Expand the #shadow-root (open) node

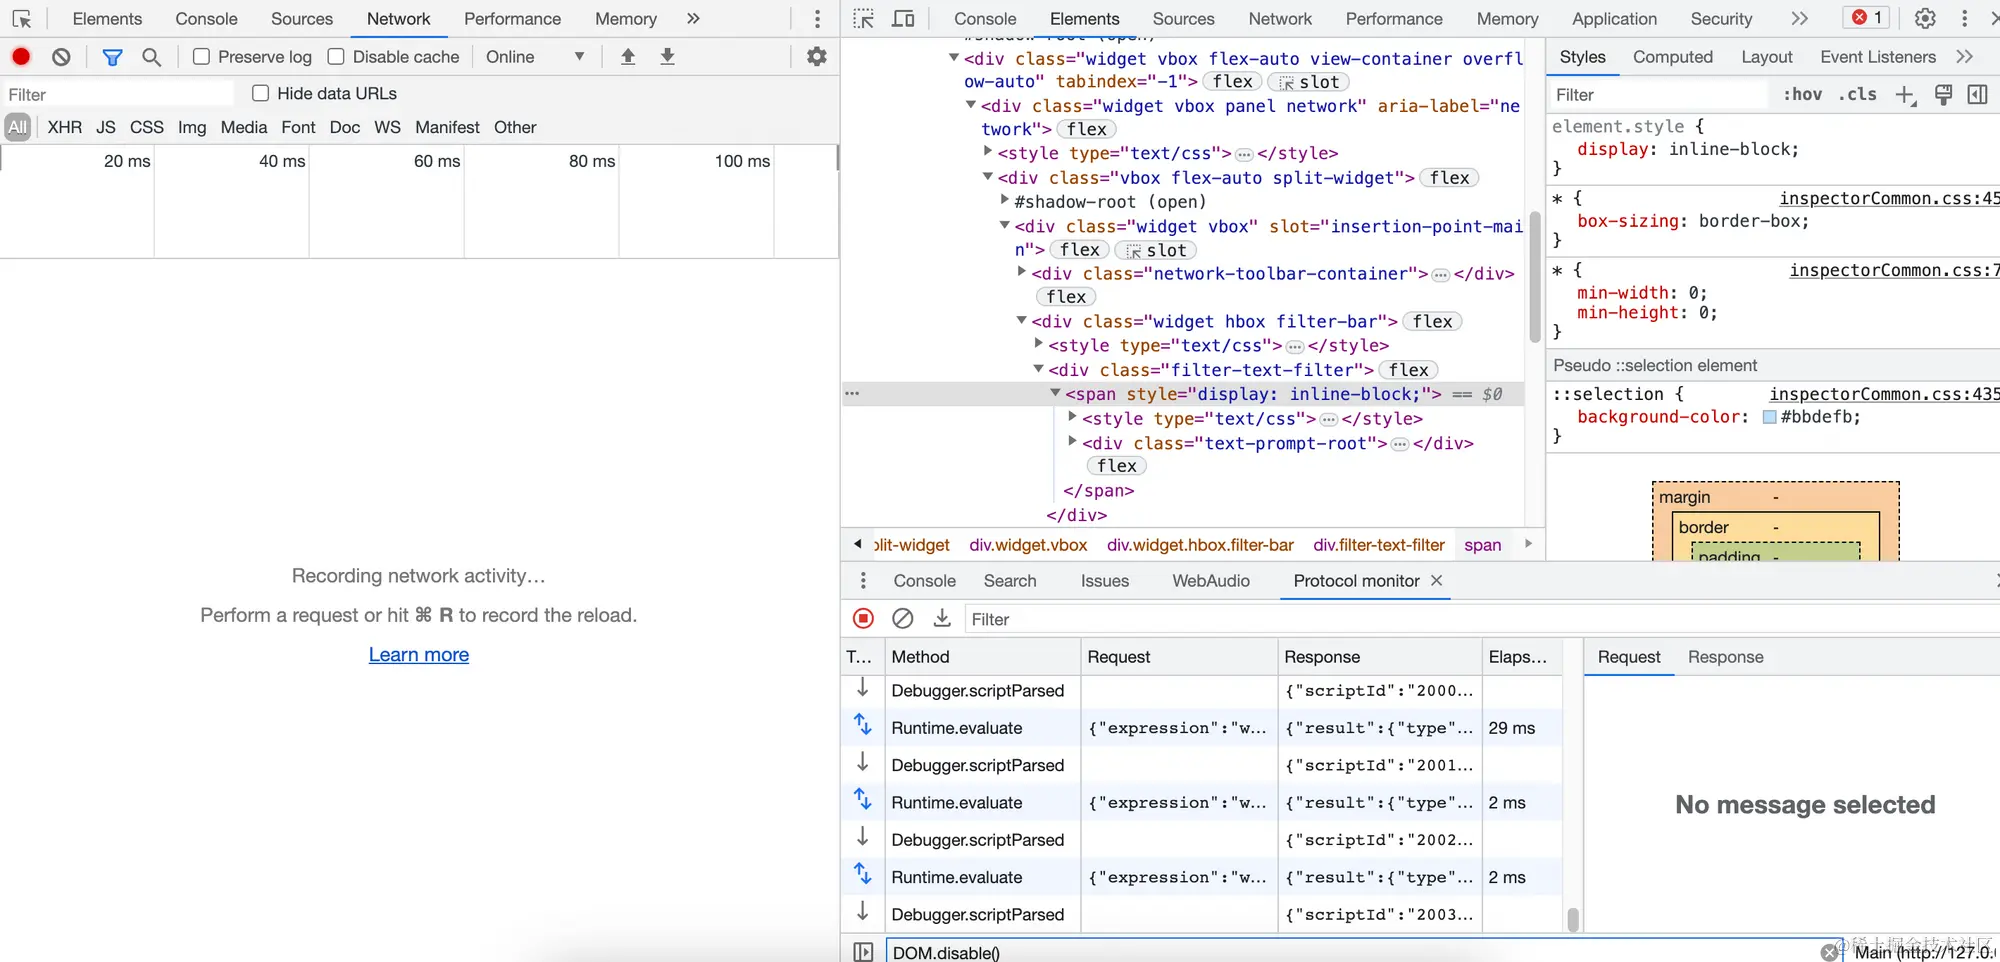1005,201
